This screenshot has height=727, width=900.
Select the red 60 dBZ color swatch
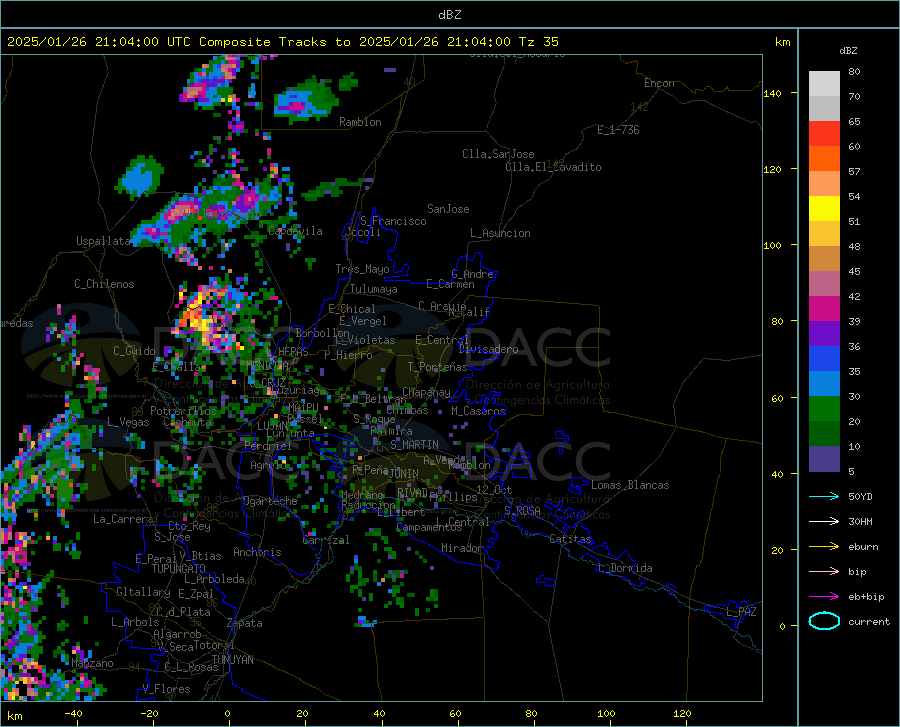824,134
